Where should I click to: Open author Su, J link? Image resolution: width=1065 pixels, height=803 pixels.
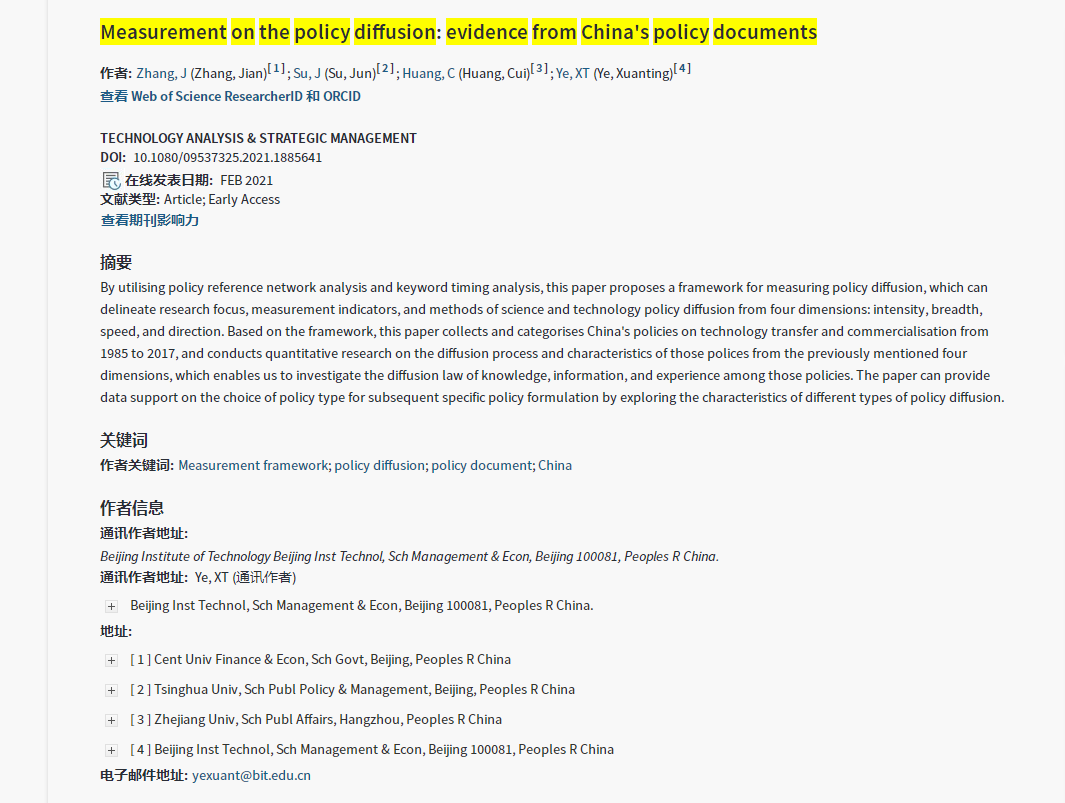point(307,73)
